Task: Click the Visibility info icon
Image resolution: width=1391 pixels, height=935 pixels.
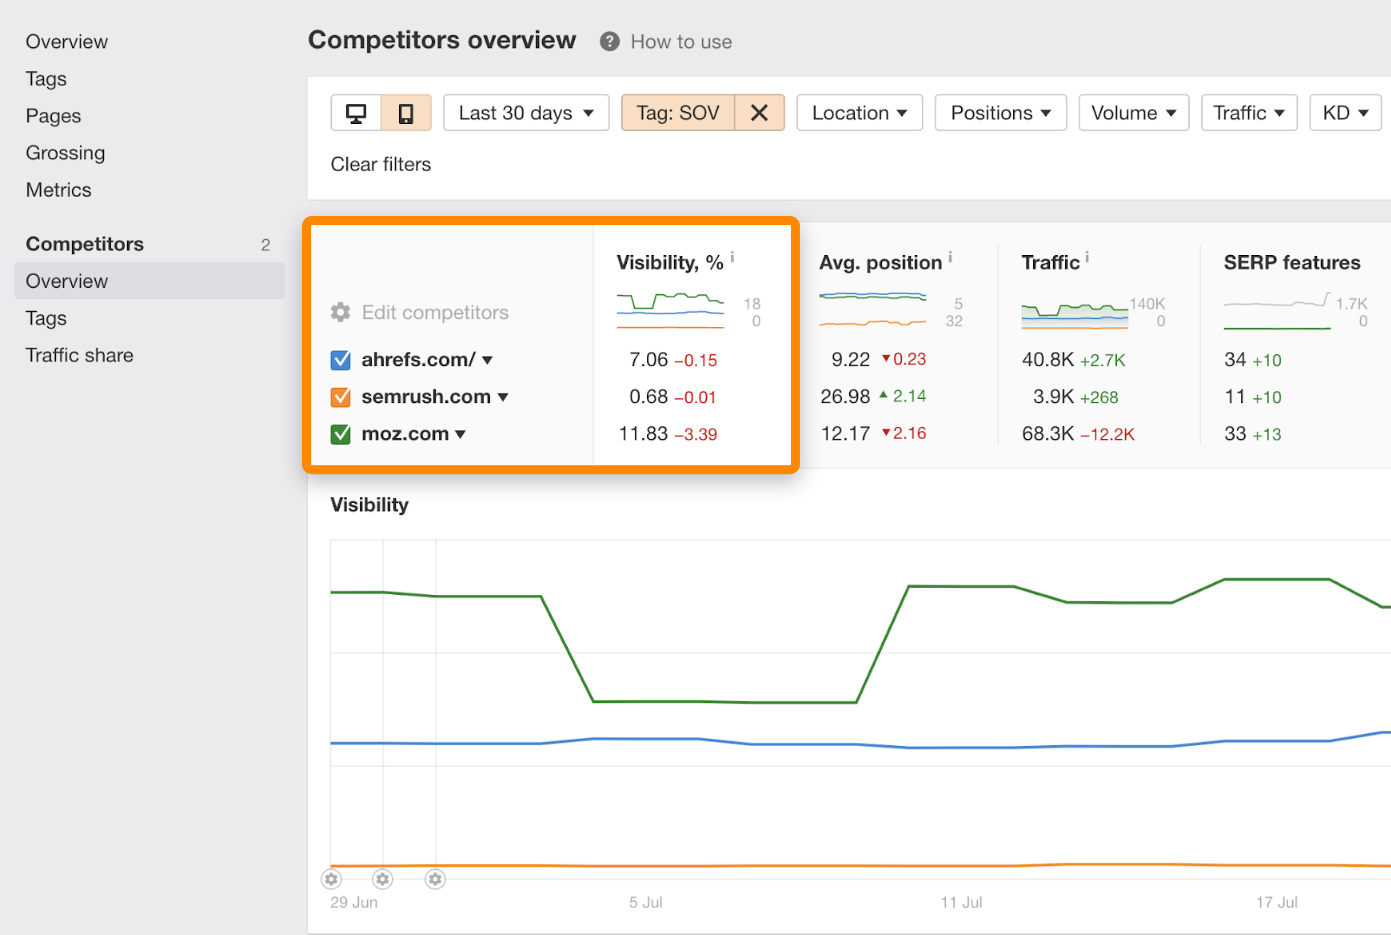Action: click(731, 257)
